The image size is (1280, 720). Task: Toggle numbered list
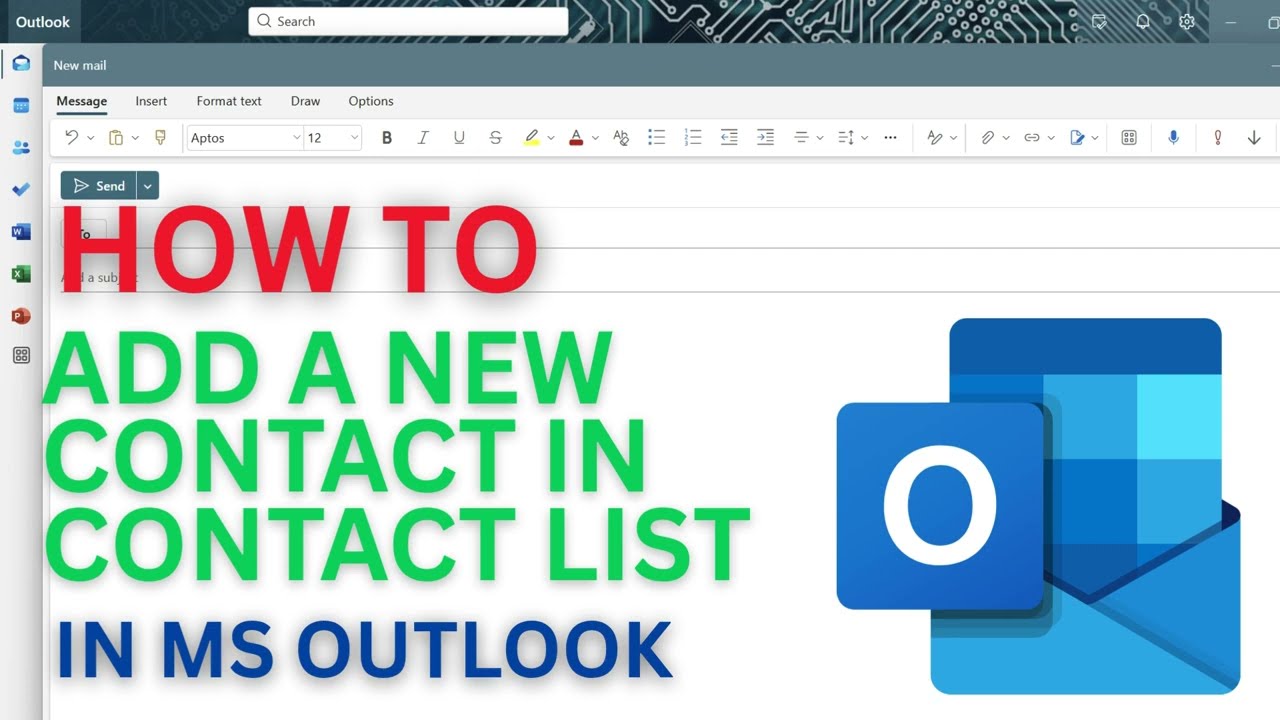(693, 138)
